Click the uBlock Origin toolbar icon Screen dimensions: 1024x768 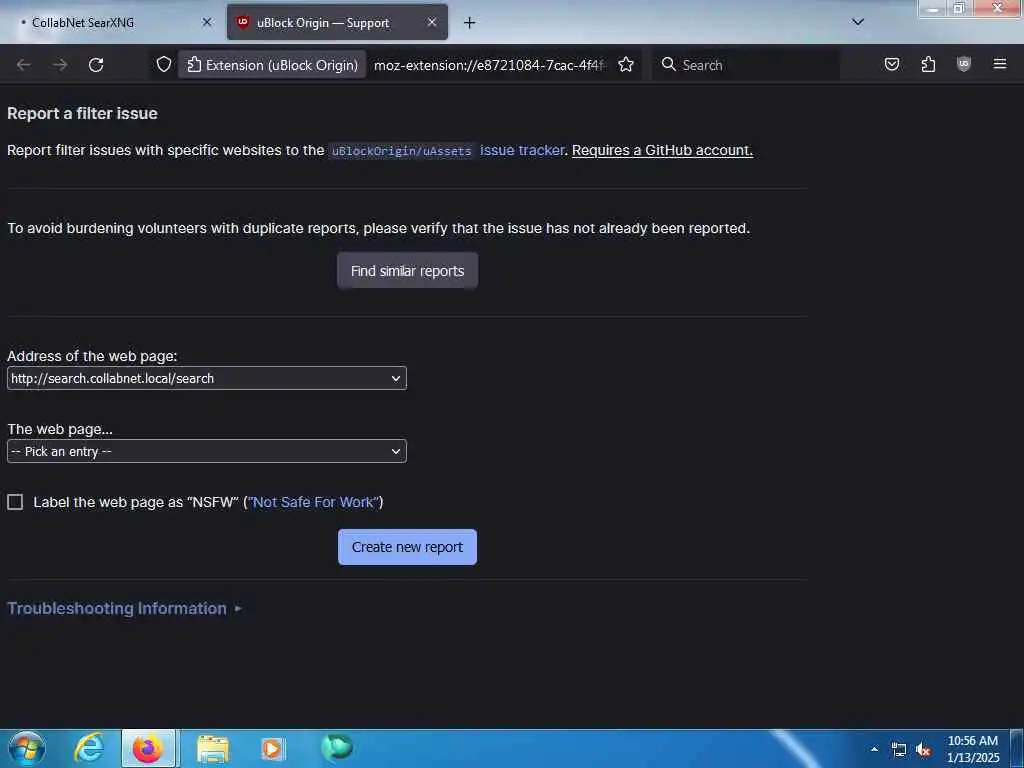(964, 64)
